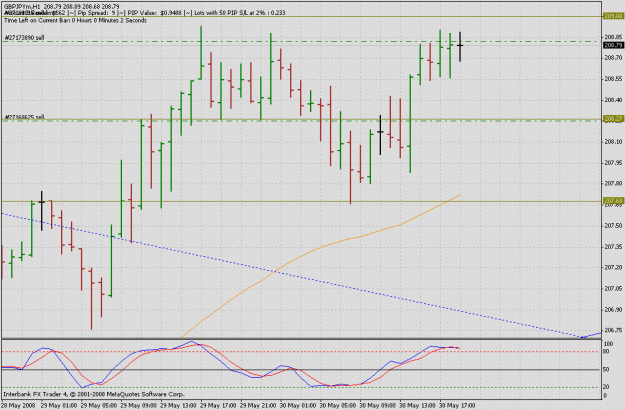
Task: Click the 207.80 price scale value
Action: (613, 184)
